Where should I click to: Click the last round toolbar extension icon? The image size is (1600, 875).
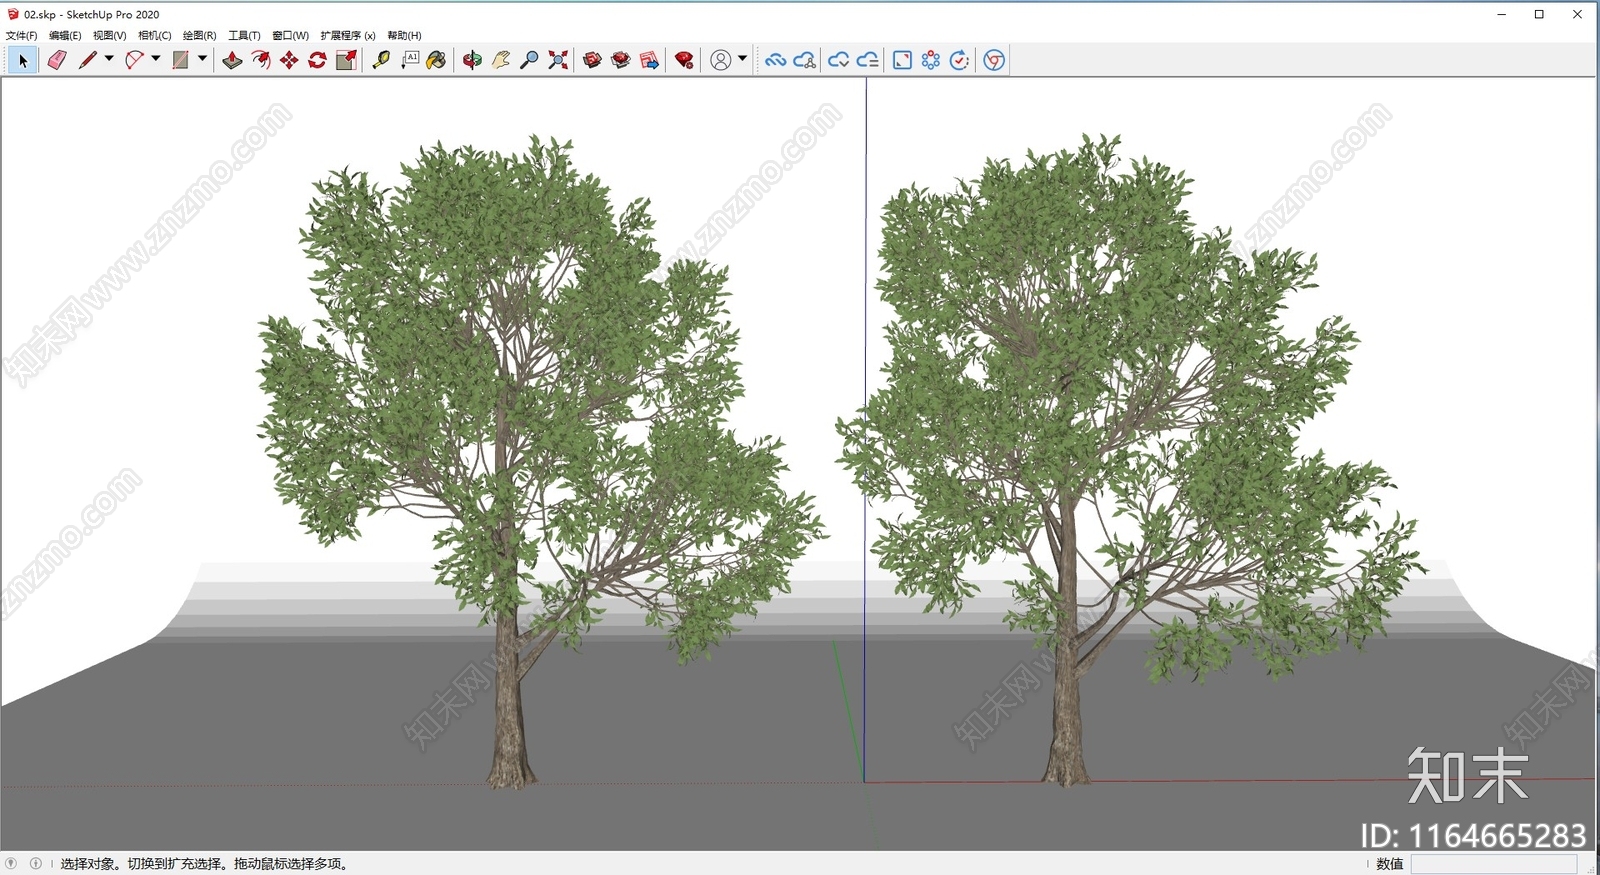pos(994,61)
